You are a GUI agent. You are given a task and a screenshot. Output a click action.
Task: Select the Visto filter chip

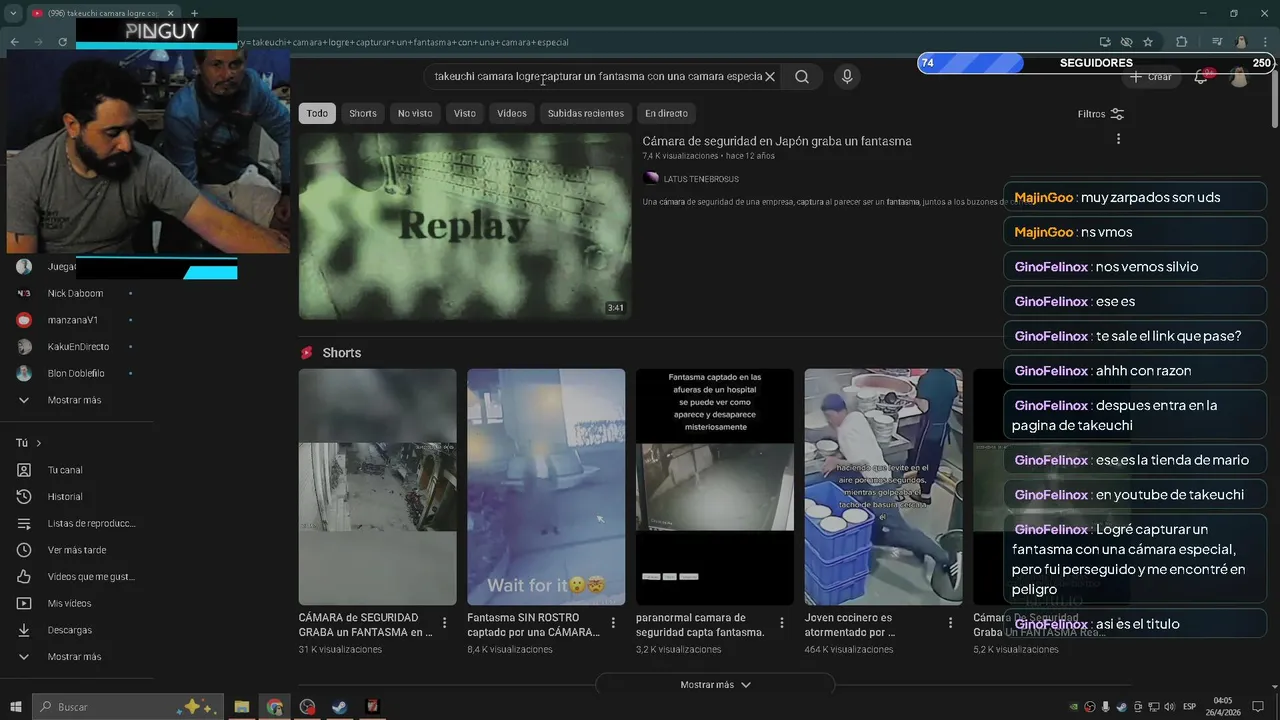tap(465, 113)
